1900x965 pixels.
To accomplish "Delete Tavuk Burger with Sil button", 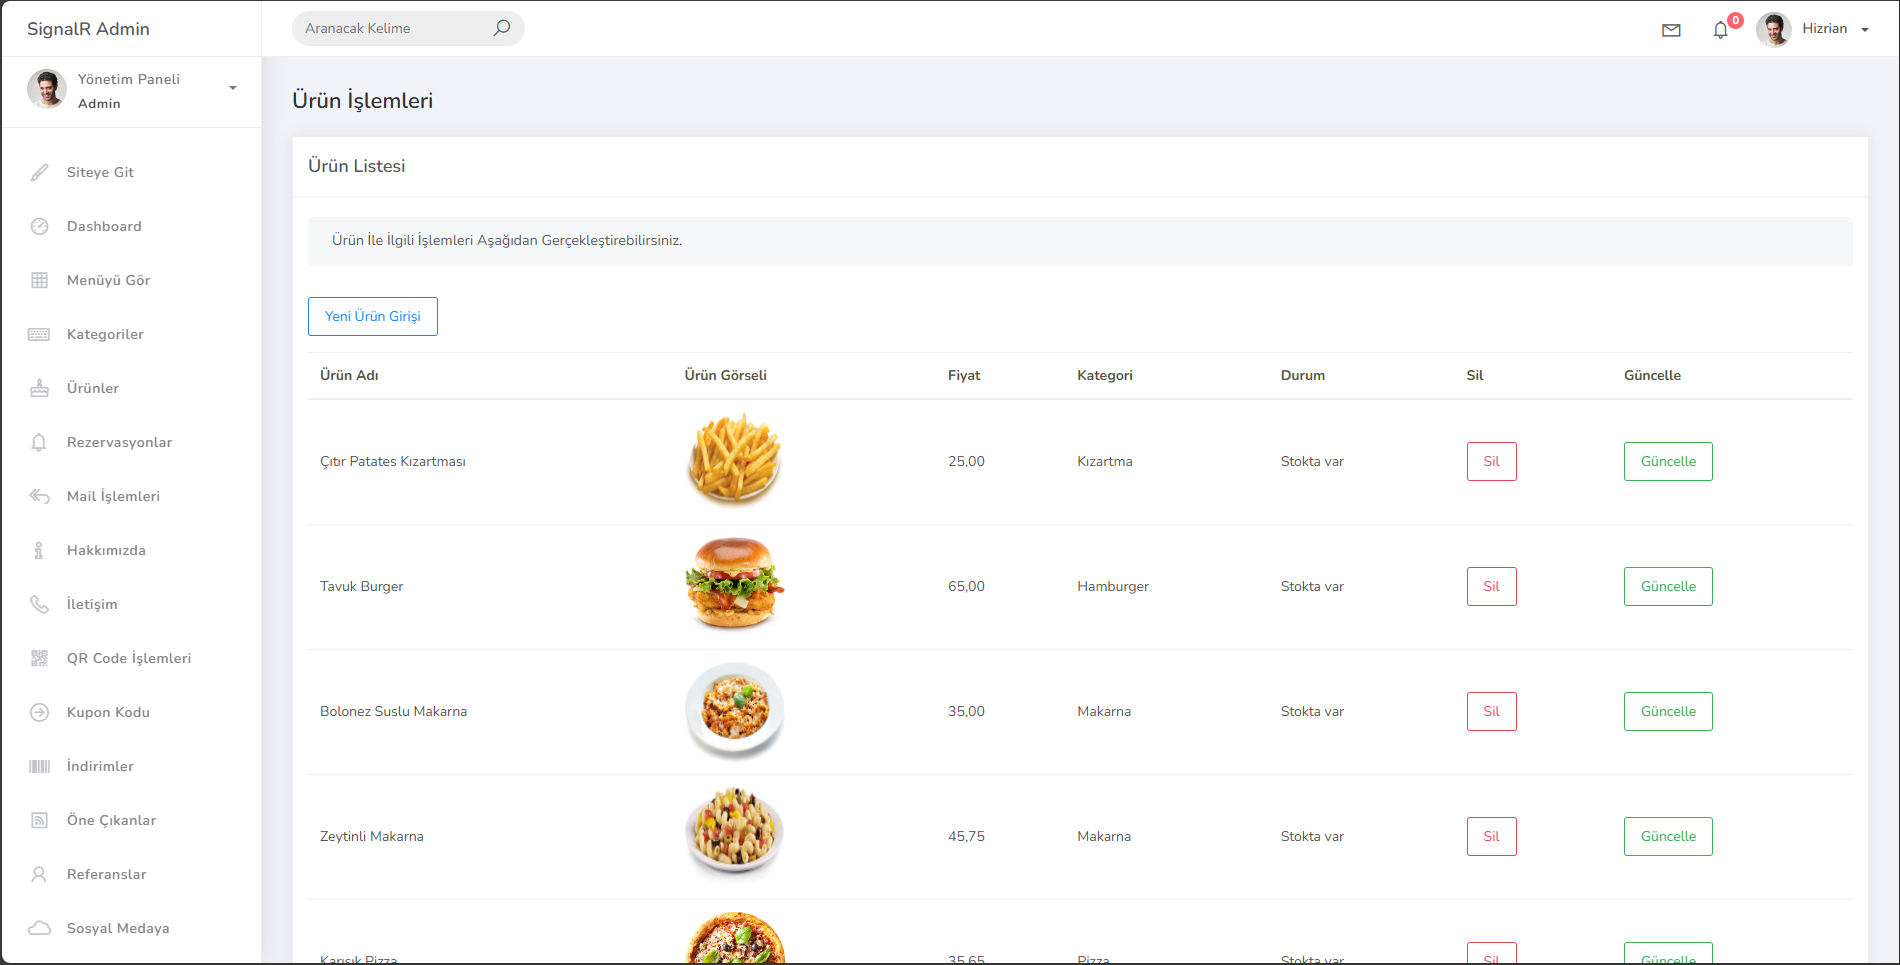I will pos(1491,586).
